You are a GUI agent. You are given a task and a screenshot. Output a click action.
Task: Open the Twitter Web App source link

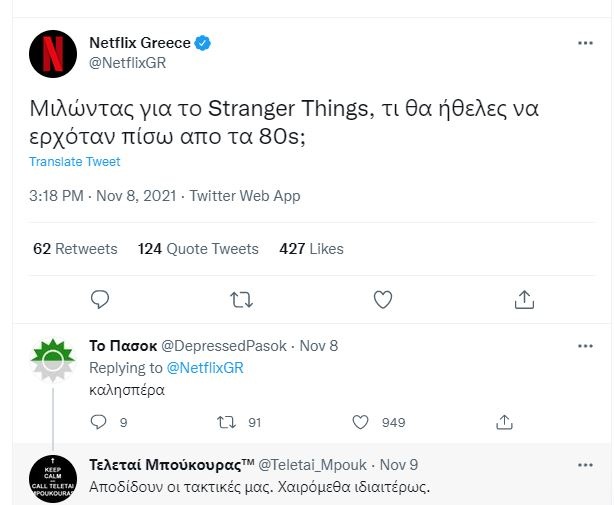245,196
